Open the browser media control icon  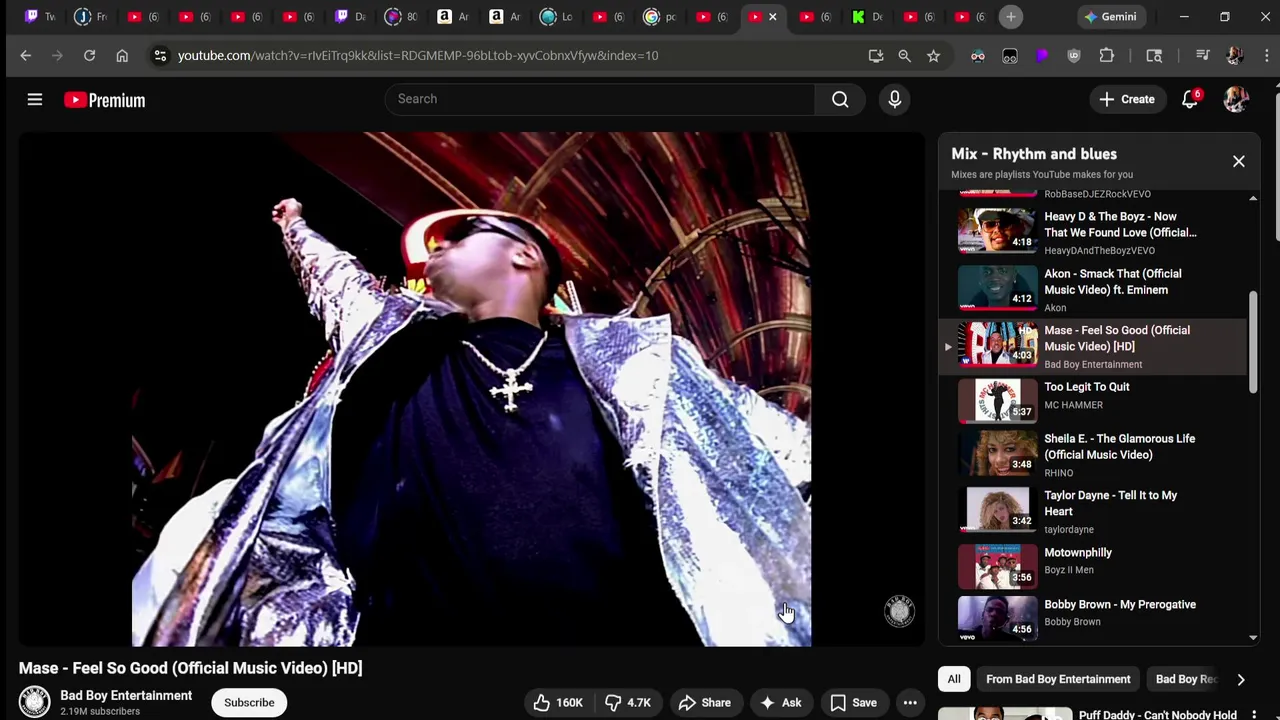pos(1203,56)
